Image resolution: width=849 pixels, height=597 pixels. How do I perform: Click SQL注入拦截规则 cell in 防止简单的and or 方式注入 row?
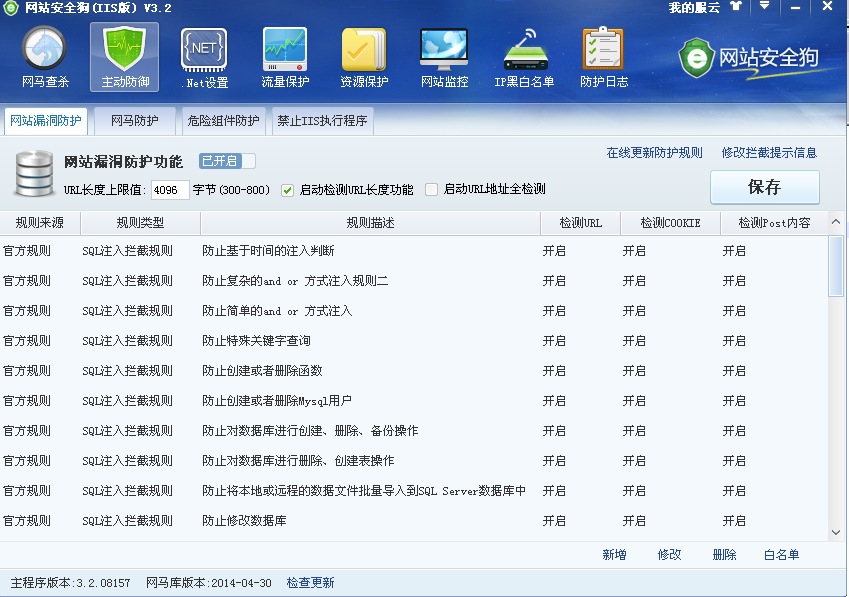(127, 311)
